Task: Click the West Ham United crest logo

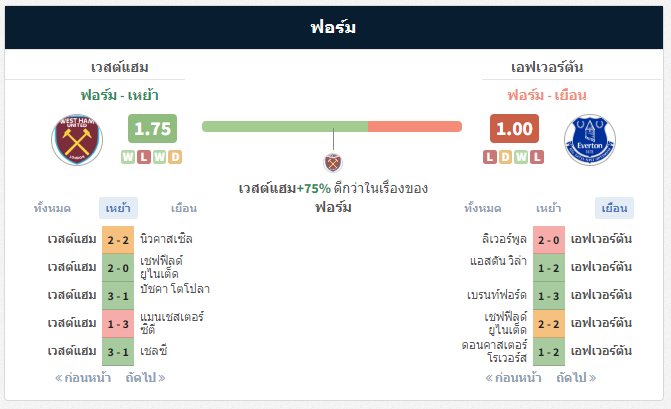Action: [77, 140]
